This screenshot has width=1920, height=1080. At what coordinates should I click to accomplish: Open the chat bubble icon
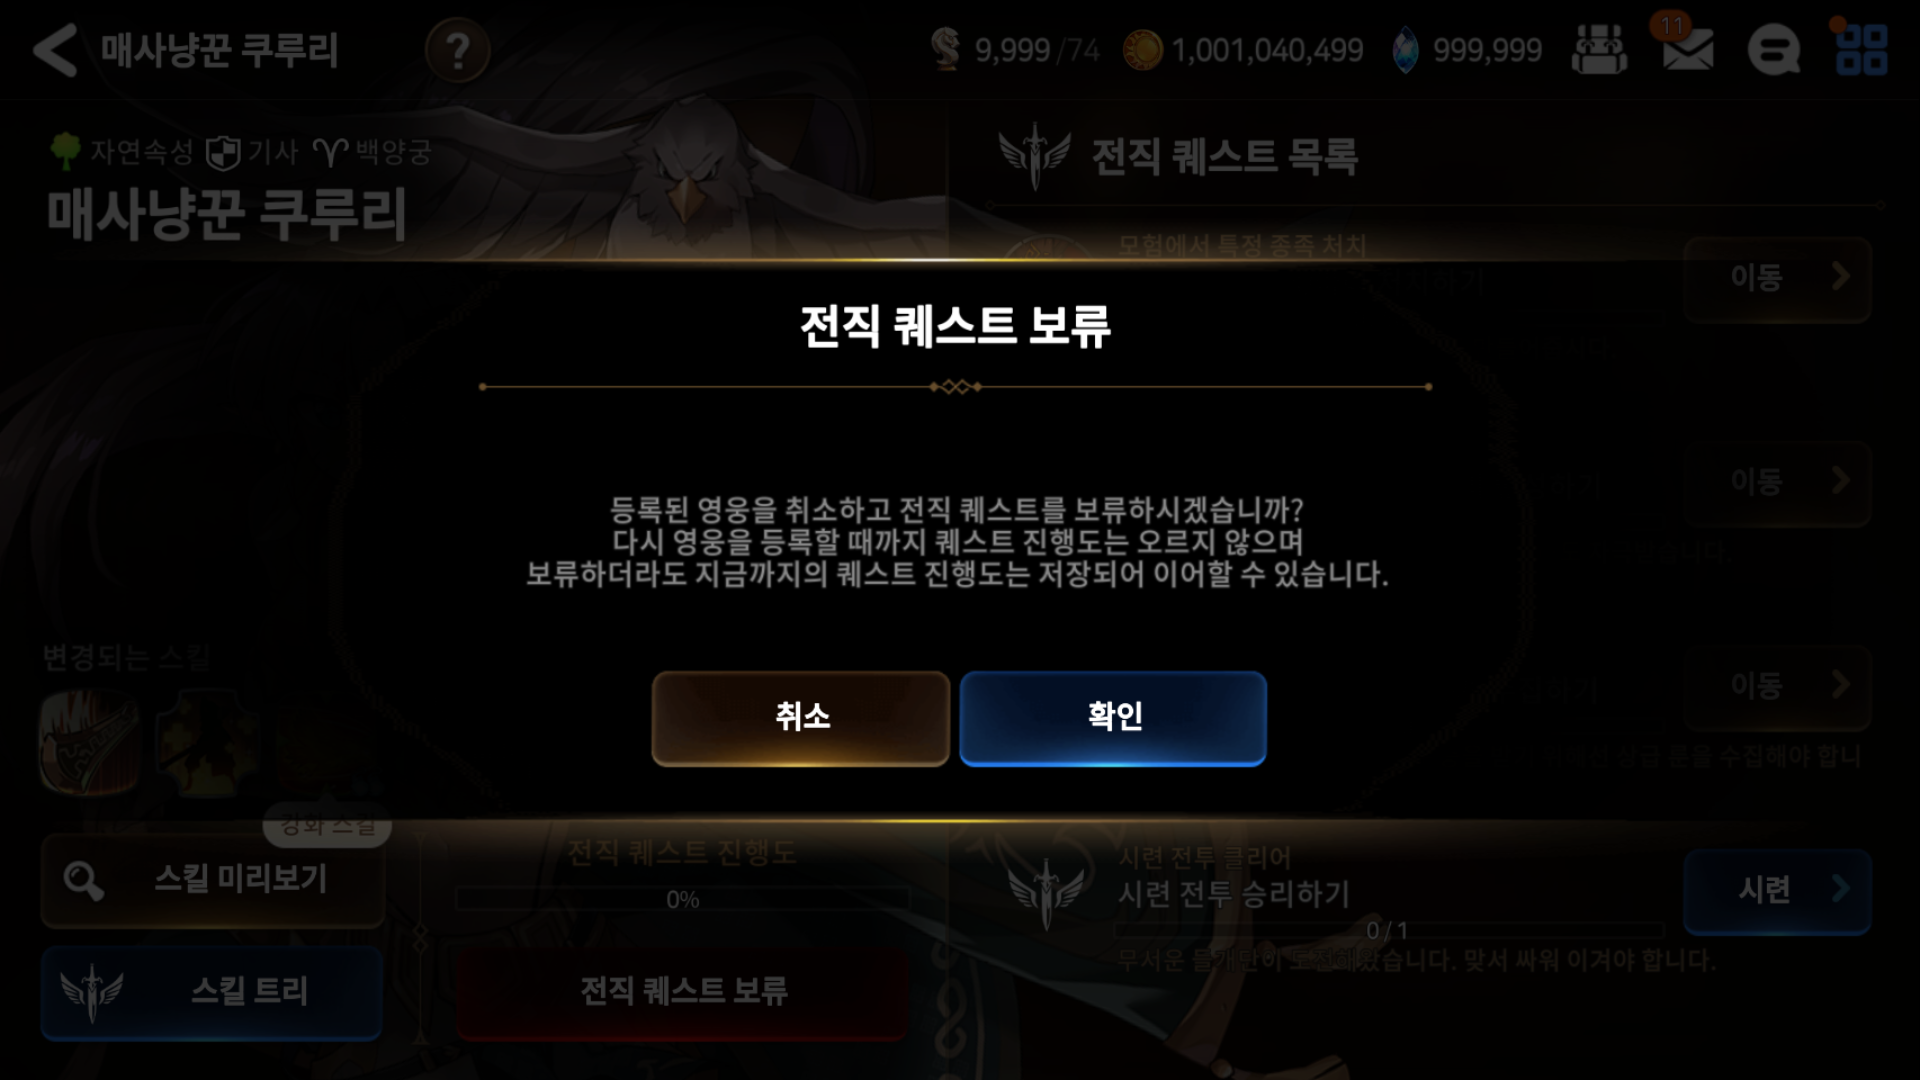coord(1774,50)
